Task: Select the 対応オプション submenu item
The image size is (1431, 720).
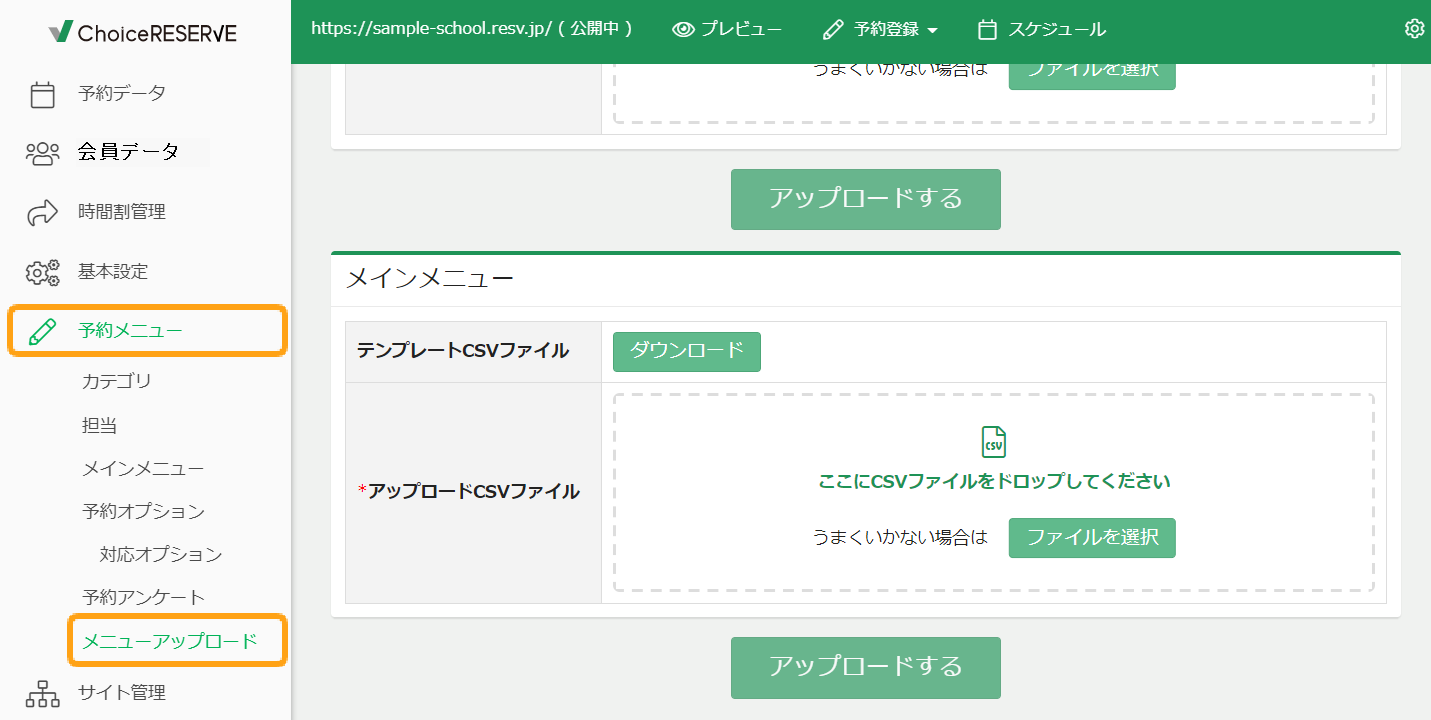Action: (x=161, y=555)
